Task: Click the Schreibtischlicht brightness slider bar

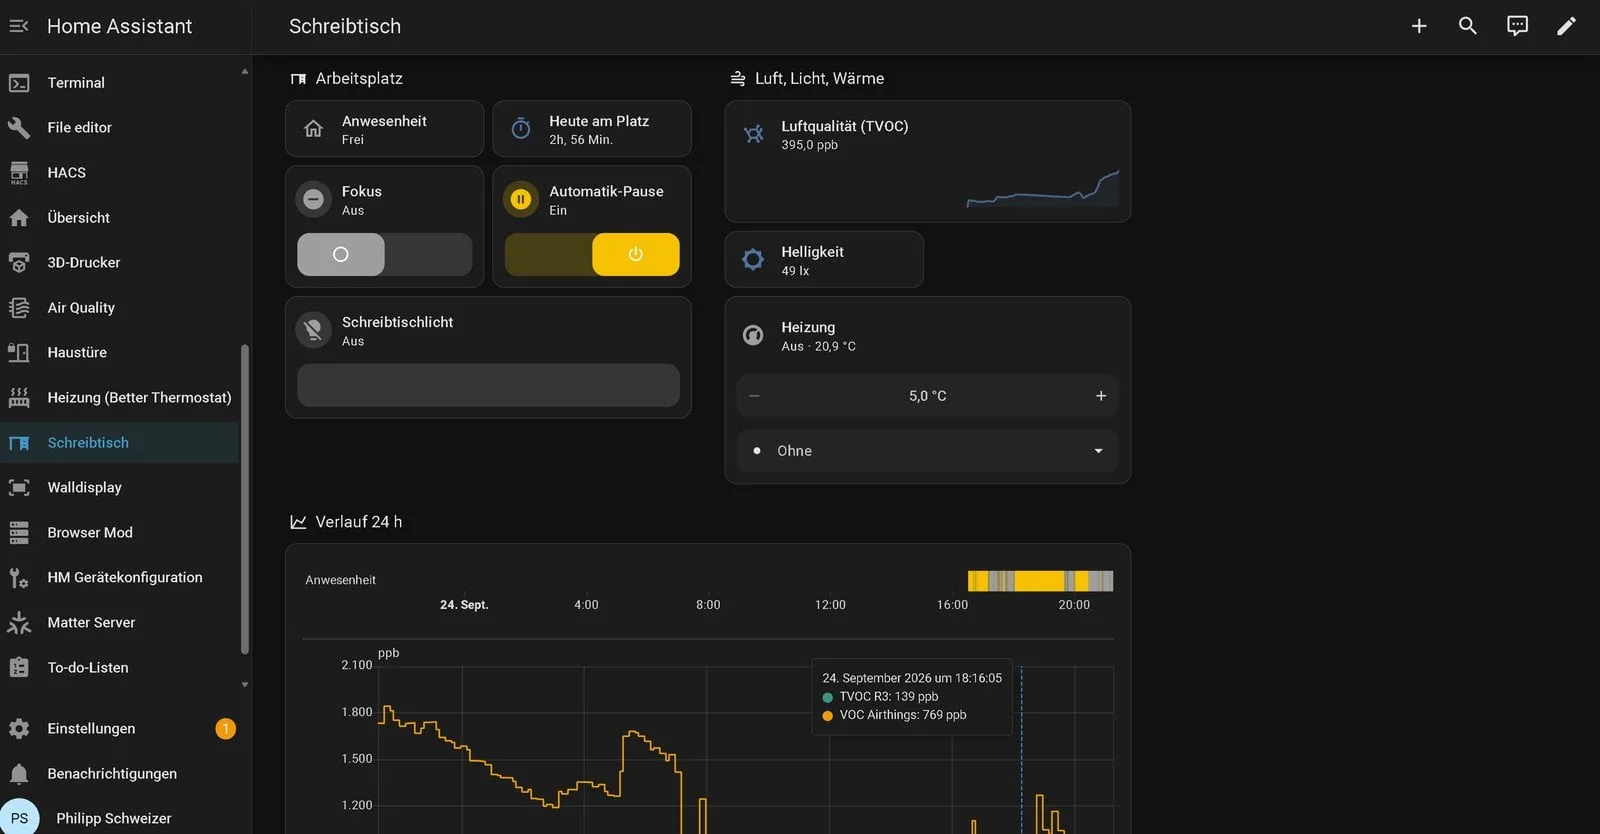Action: pyautogui.click(x=488, y=385)
